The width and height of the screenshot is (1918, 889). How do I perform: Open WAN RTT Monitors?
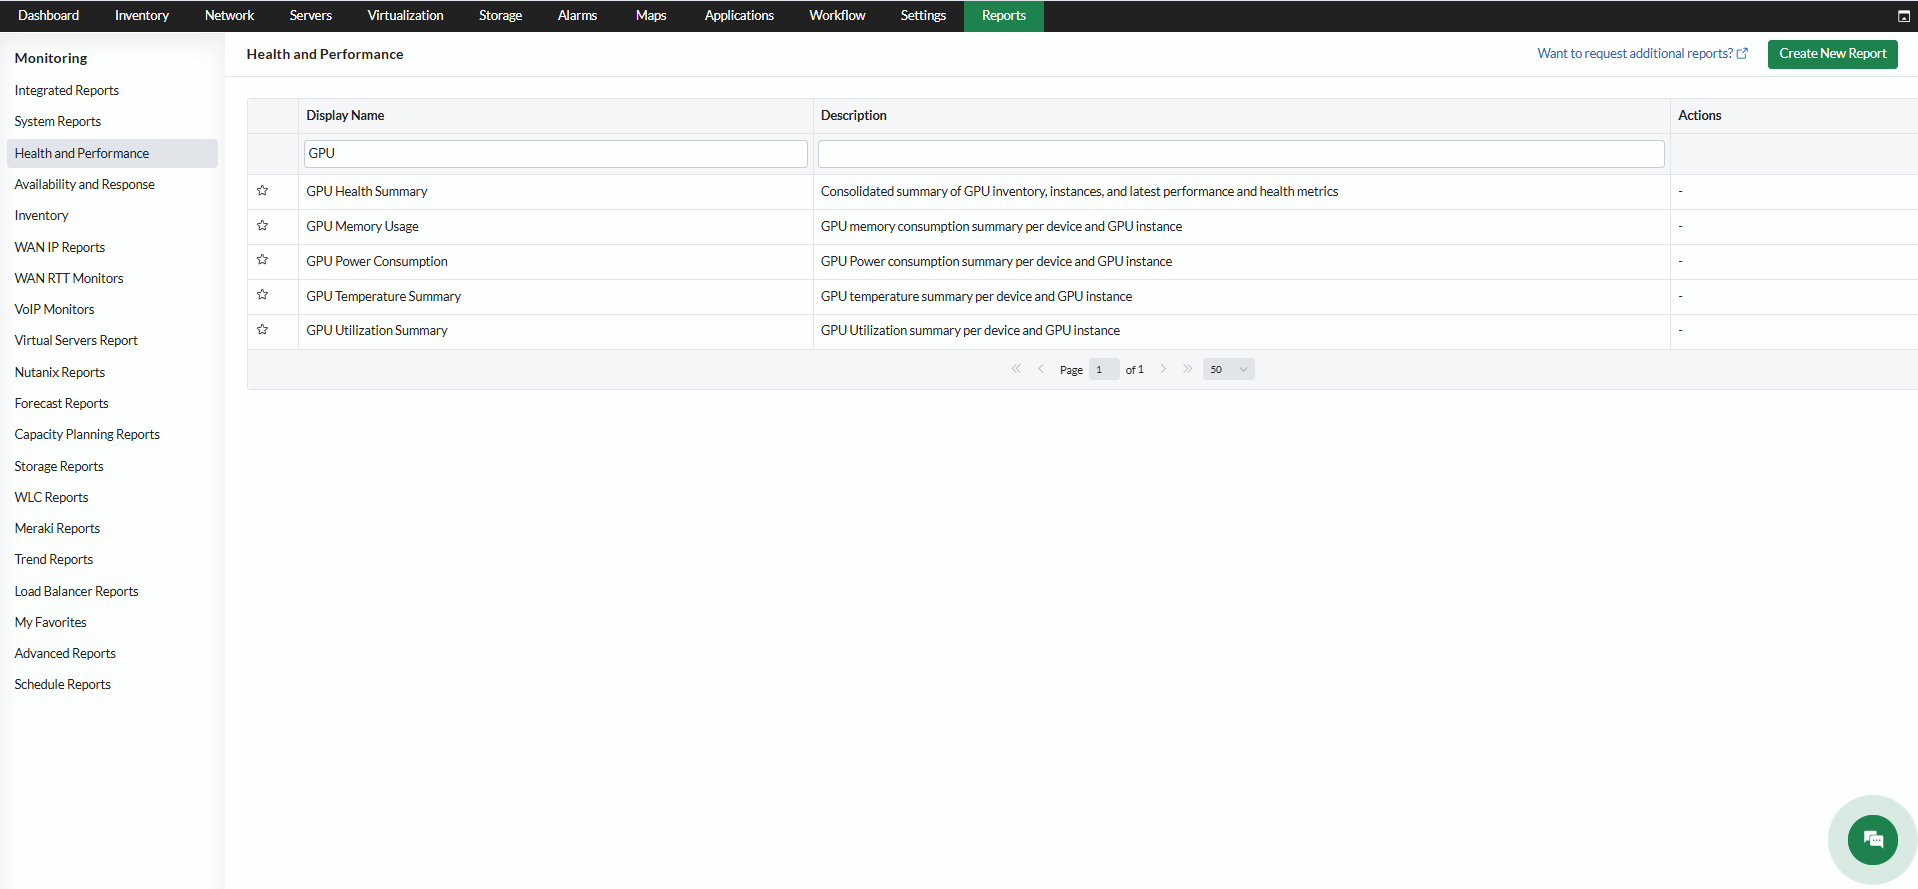coord(69,278)
